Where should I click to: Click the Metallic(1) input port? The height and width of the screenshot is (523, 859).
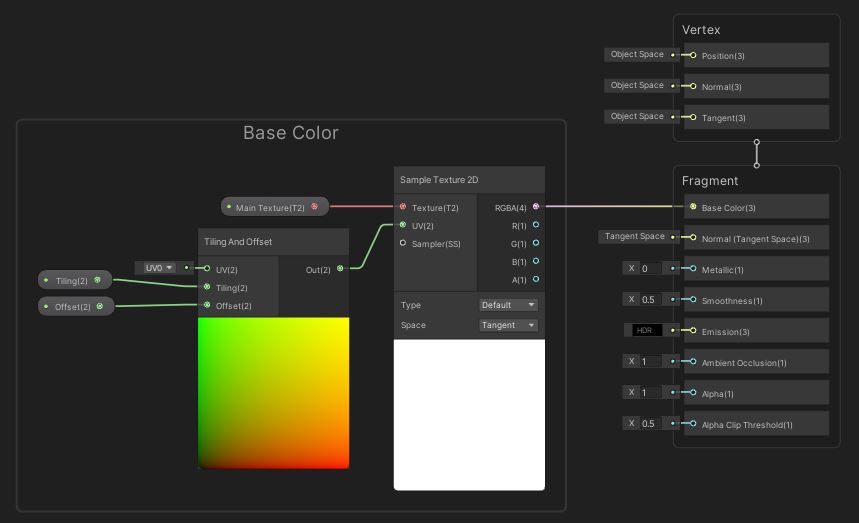pyautogui.click(x=693, y=268)
